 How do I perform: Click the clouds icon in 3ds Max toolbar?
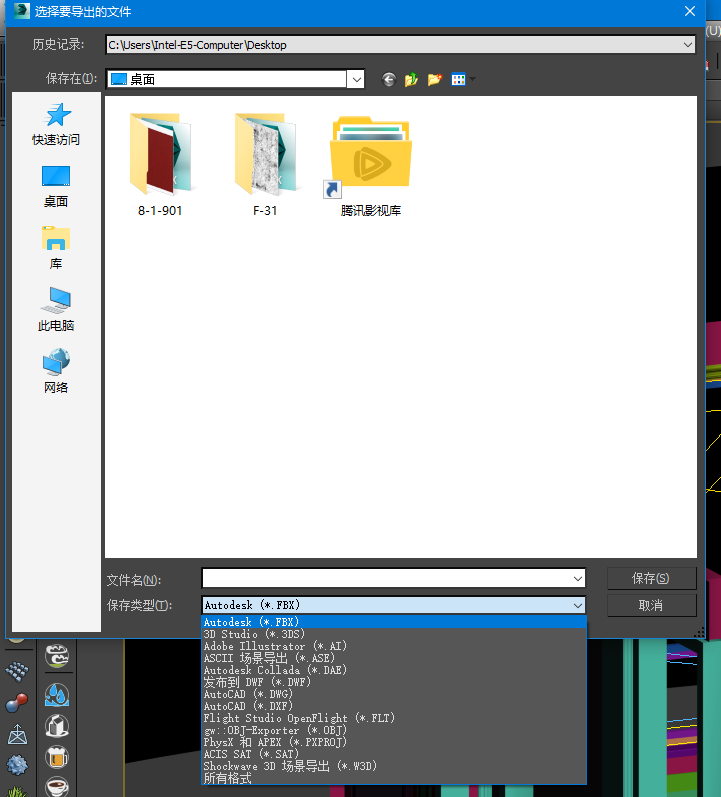57,655
